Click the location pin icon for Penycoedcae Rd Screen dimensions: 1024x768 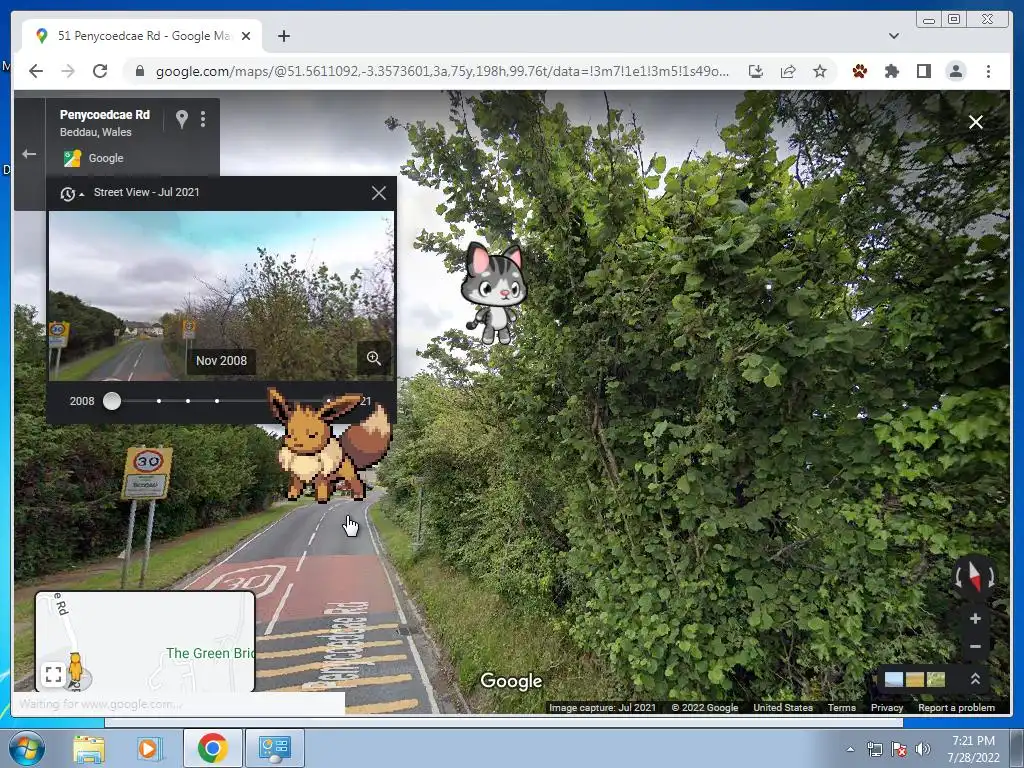182,119
